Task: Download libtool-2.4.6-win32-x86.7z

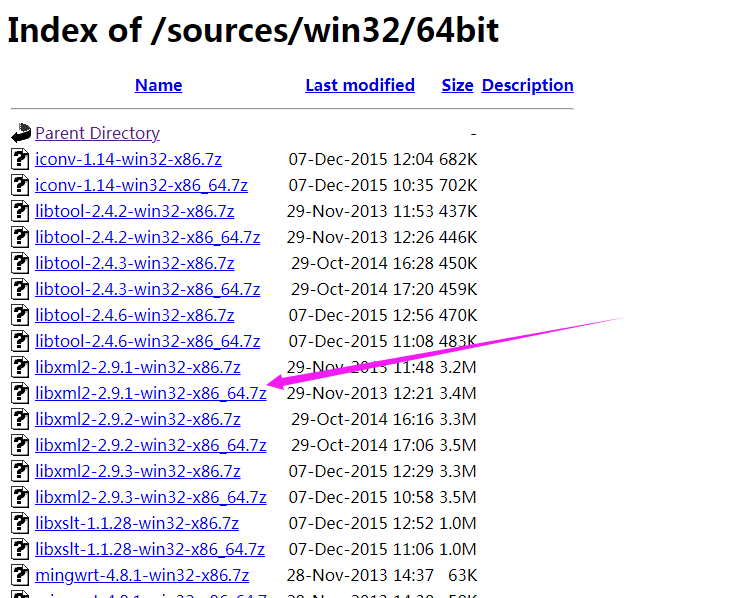Action: (x=135, y=316)
